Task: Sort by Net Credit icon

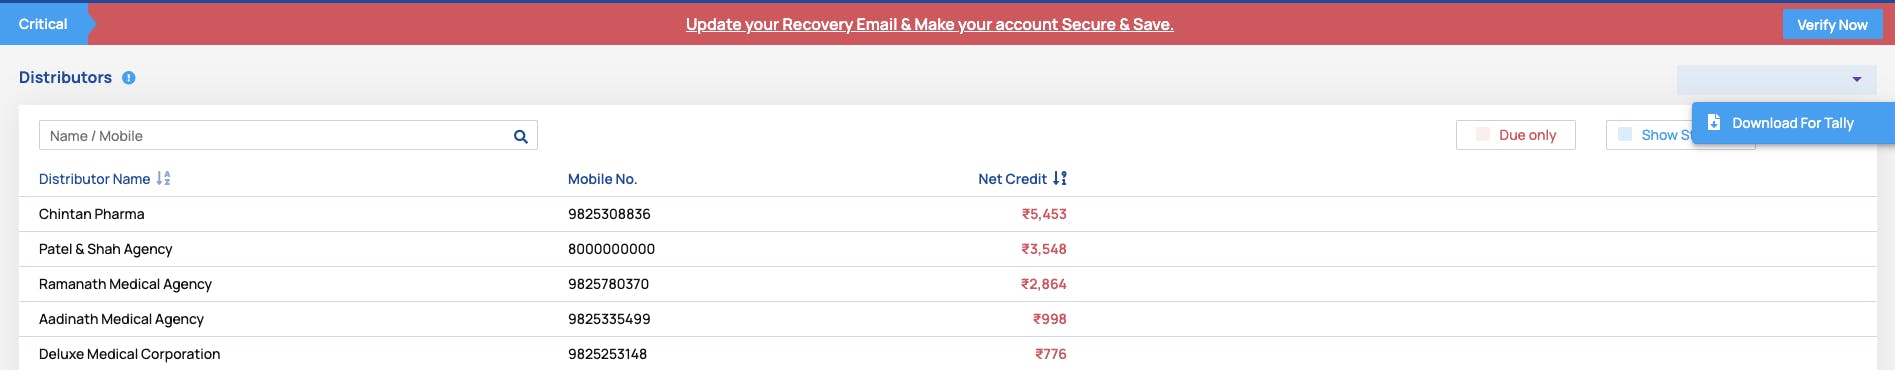Action: (1060, 179)
